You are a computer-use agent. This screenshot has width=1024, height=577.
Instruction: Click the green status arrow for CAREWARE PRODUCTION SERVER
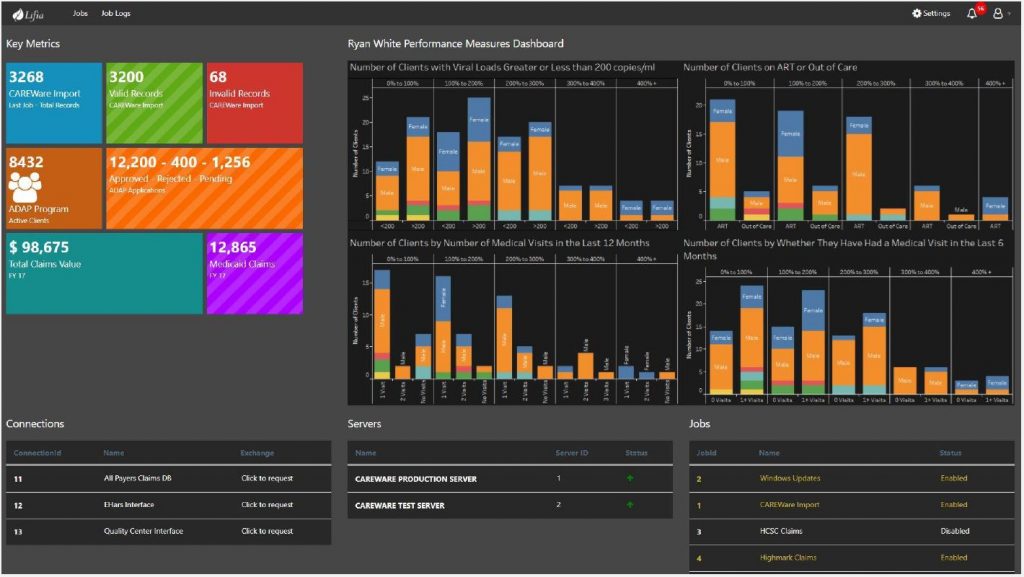(x=631, y=479)
